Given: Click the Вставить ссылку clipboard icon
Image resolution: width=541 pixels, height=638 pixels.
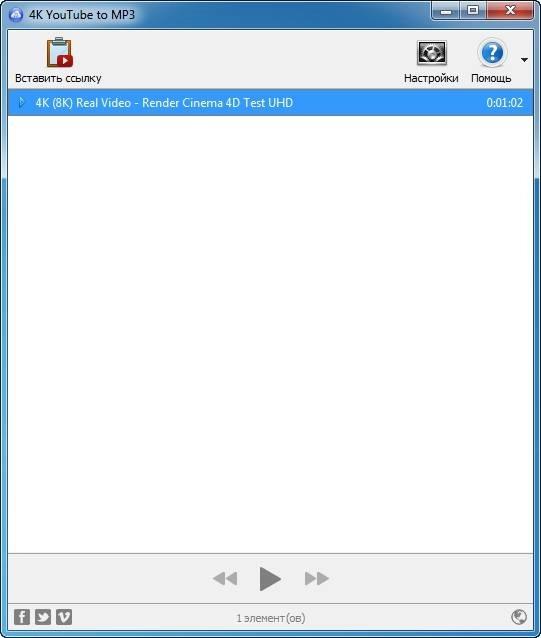Looking at the screenshot, I should [59, 53].
